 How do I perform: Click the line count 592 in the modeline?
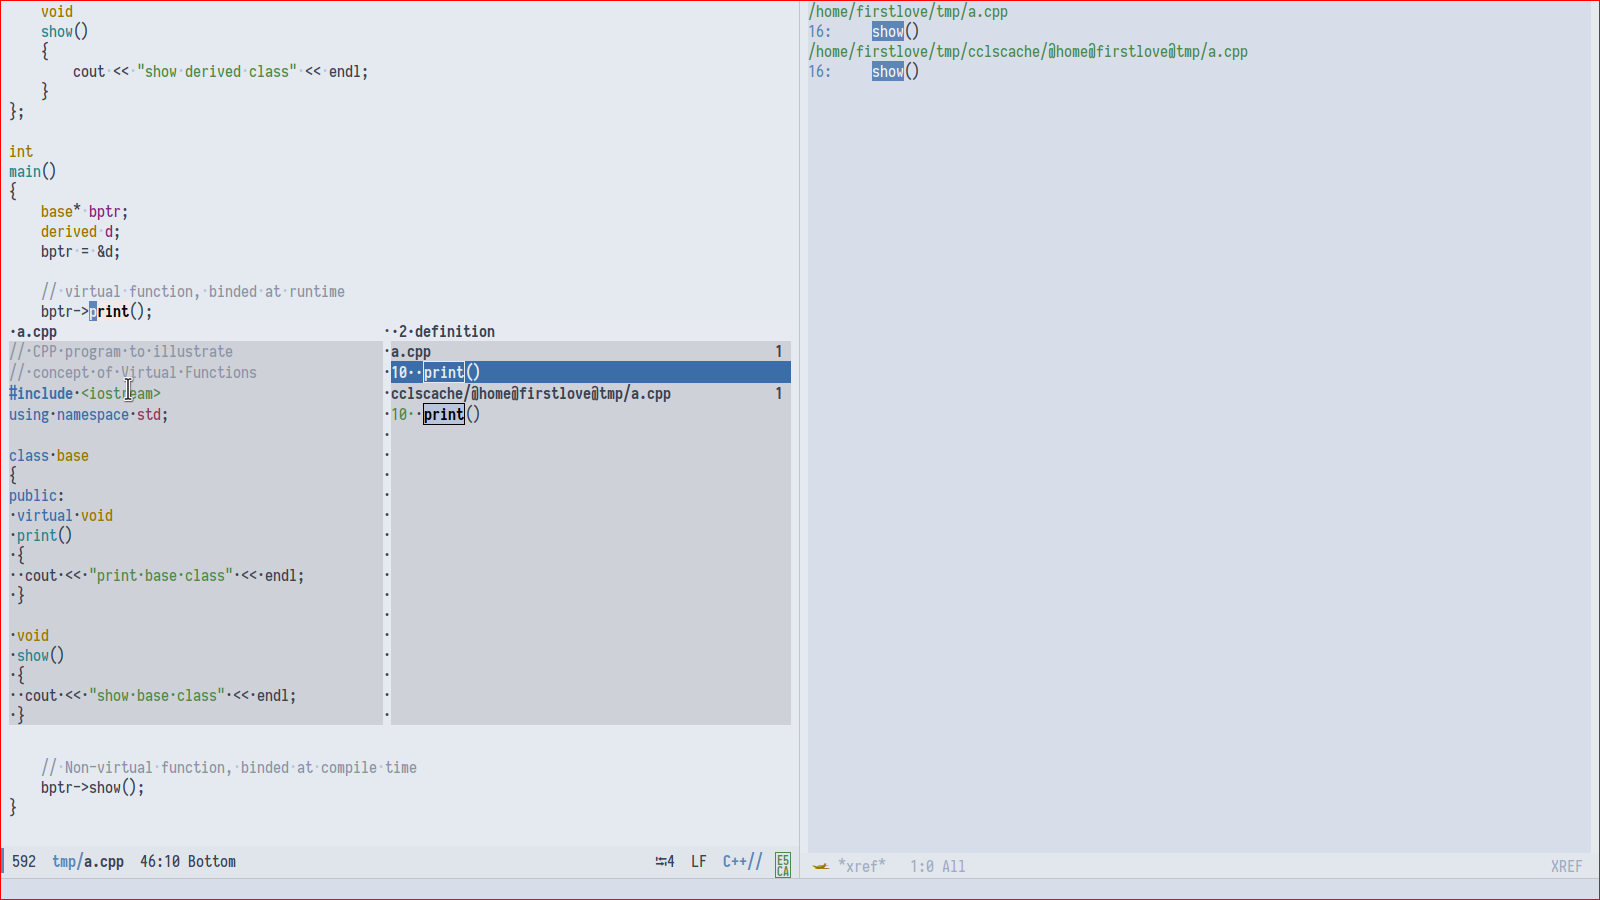click(x=24, y=861)
